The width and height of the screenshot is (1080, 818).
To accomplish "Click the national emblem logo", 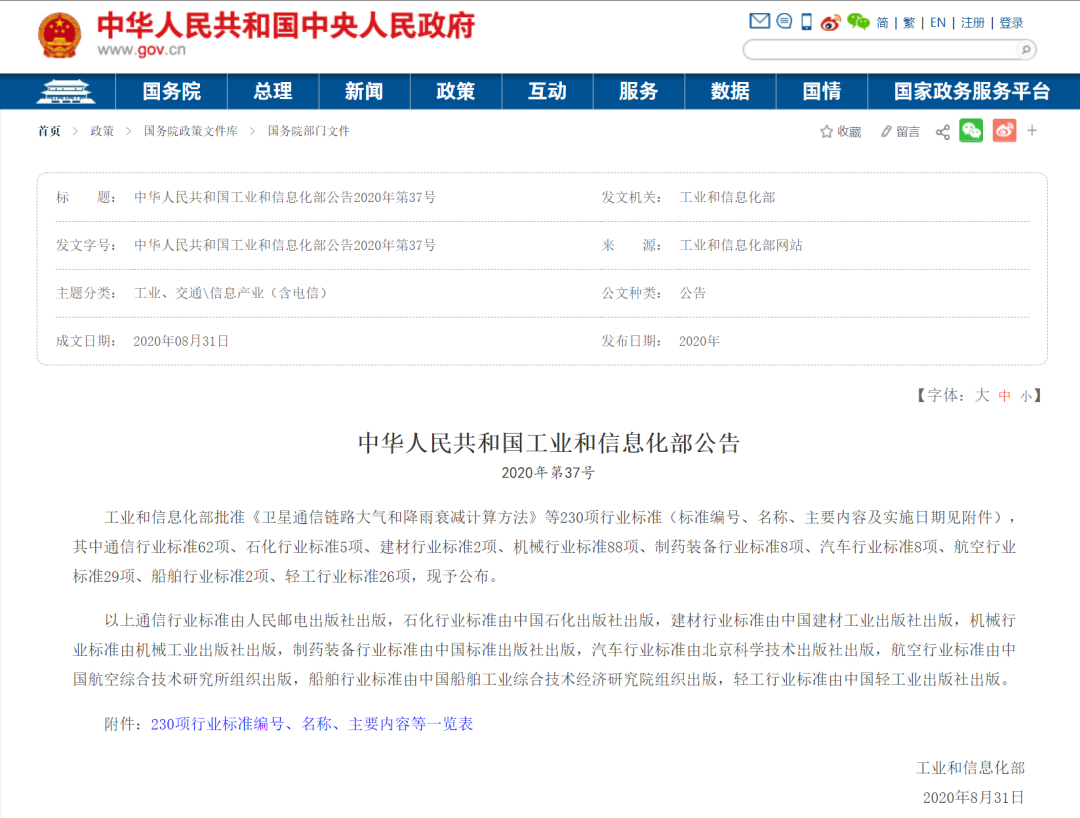I will 60,35.
